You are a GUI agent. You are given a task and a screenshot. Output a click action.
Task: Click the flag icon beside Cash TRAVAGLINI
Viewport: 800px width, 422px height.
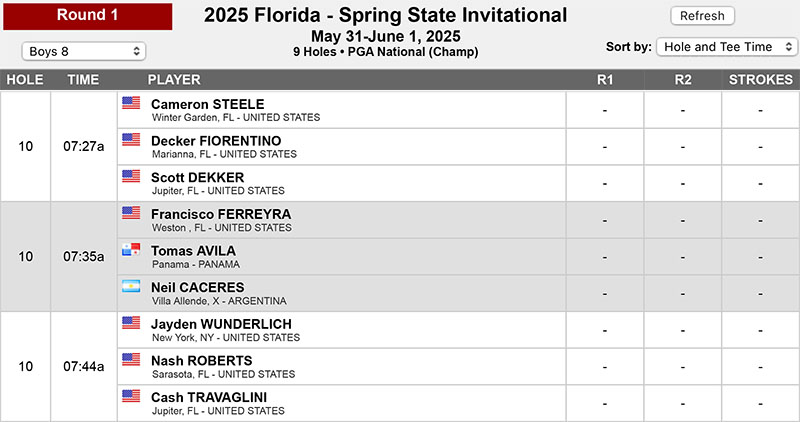(x=131, y=396)
